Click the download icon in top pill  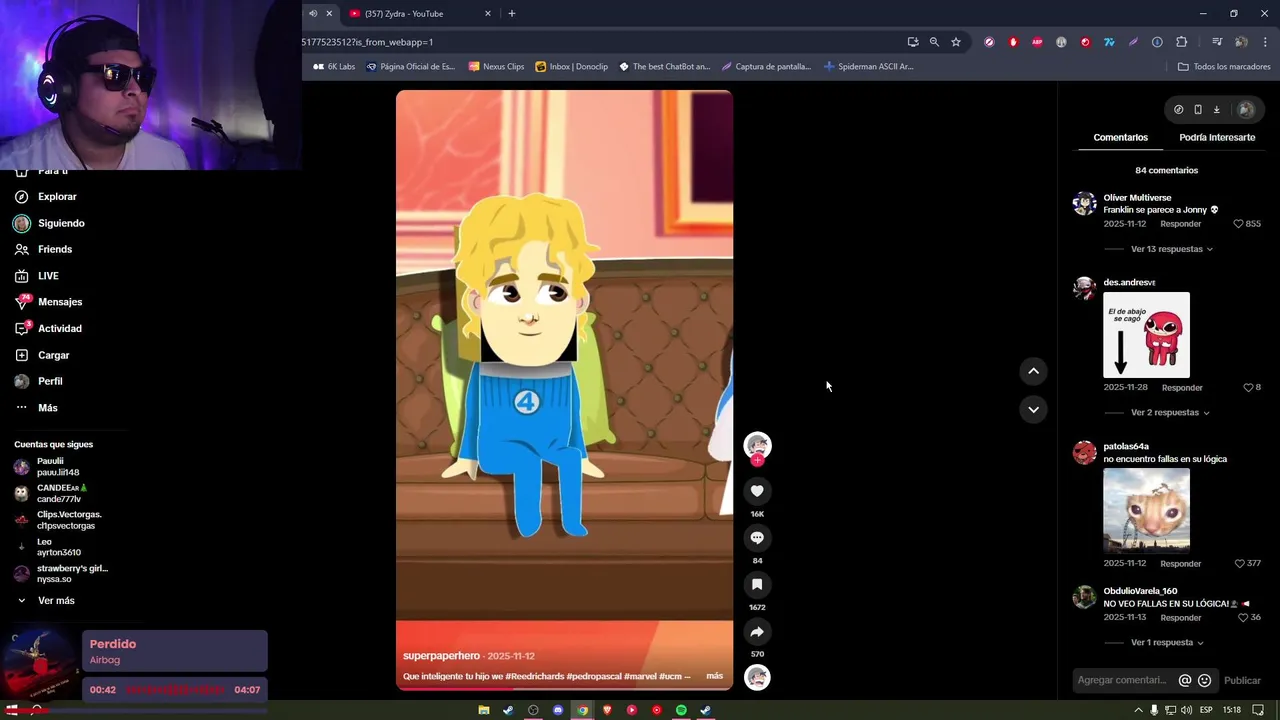click(1216, 110)
